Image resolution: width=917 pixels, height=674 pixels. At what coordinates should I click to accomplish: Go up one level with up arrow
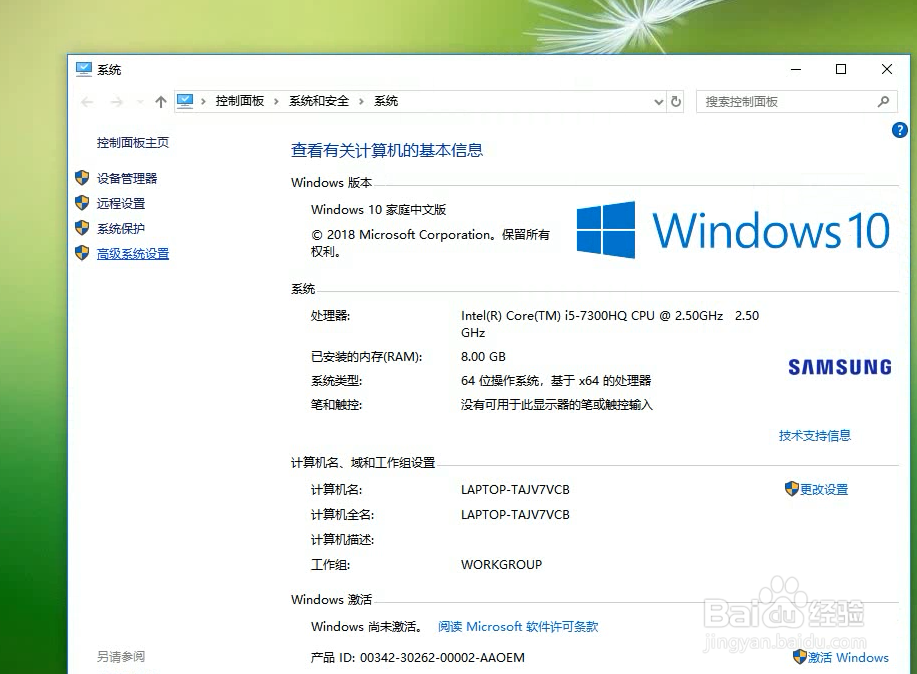click(161, 102)
